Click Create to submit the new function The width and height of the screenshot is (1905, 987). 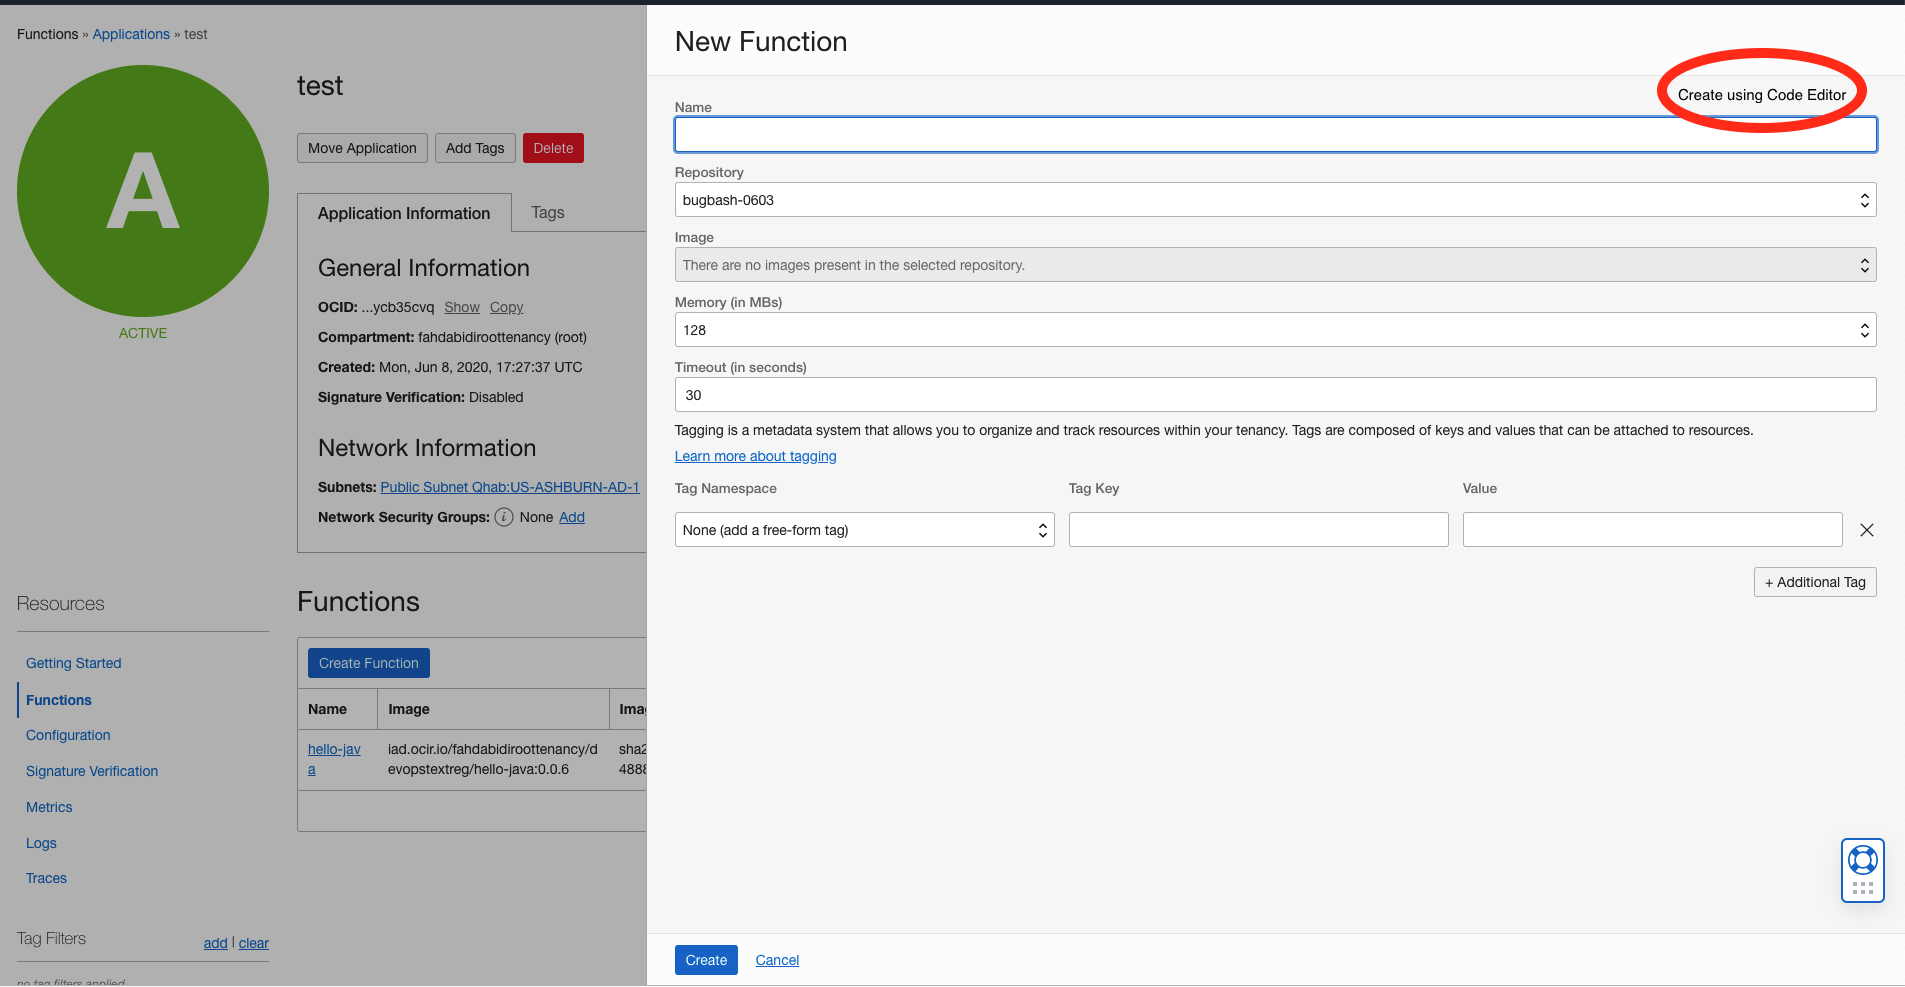click(705, 959)
